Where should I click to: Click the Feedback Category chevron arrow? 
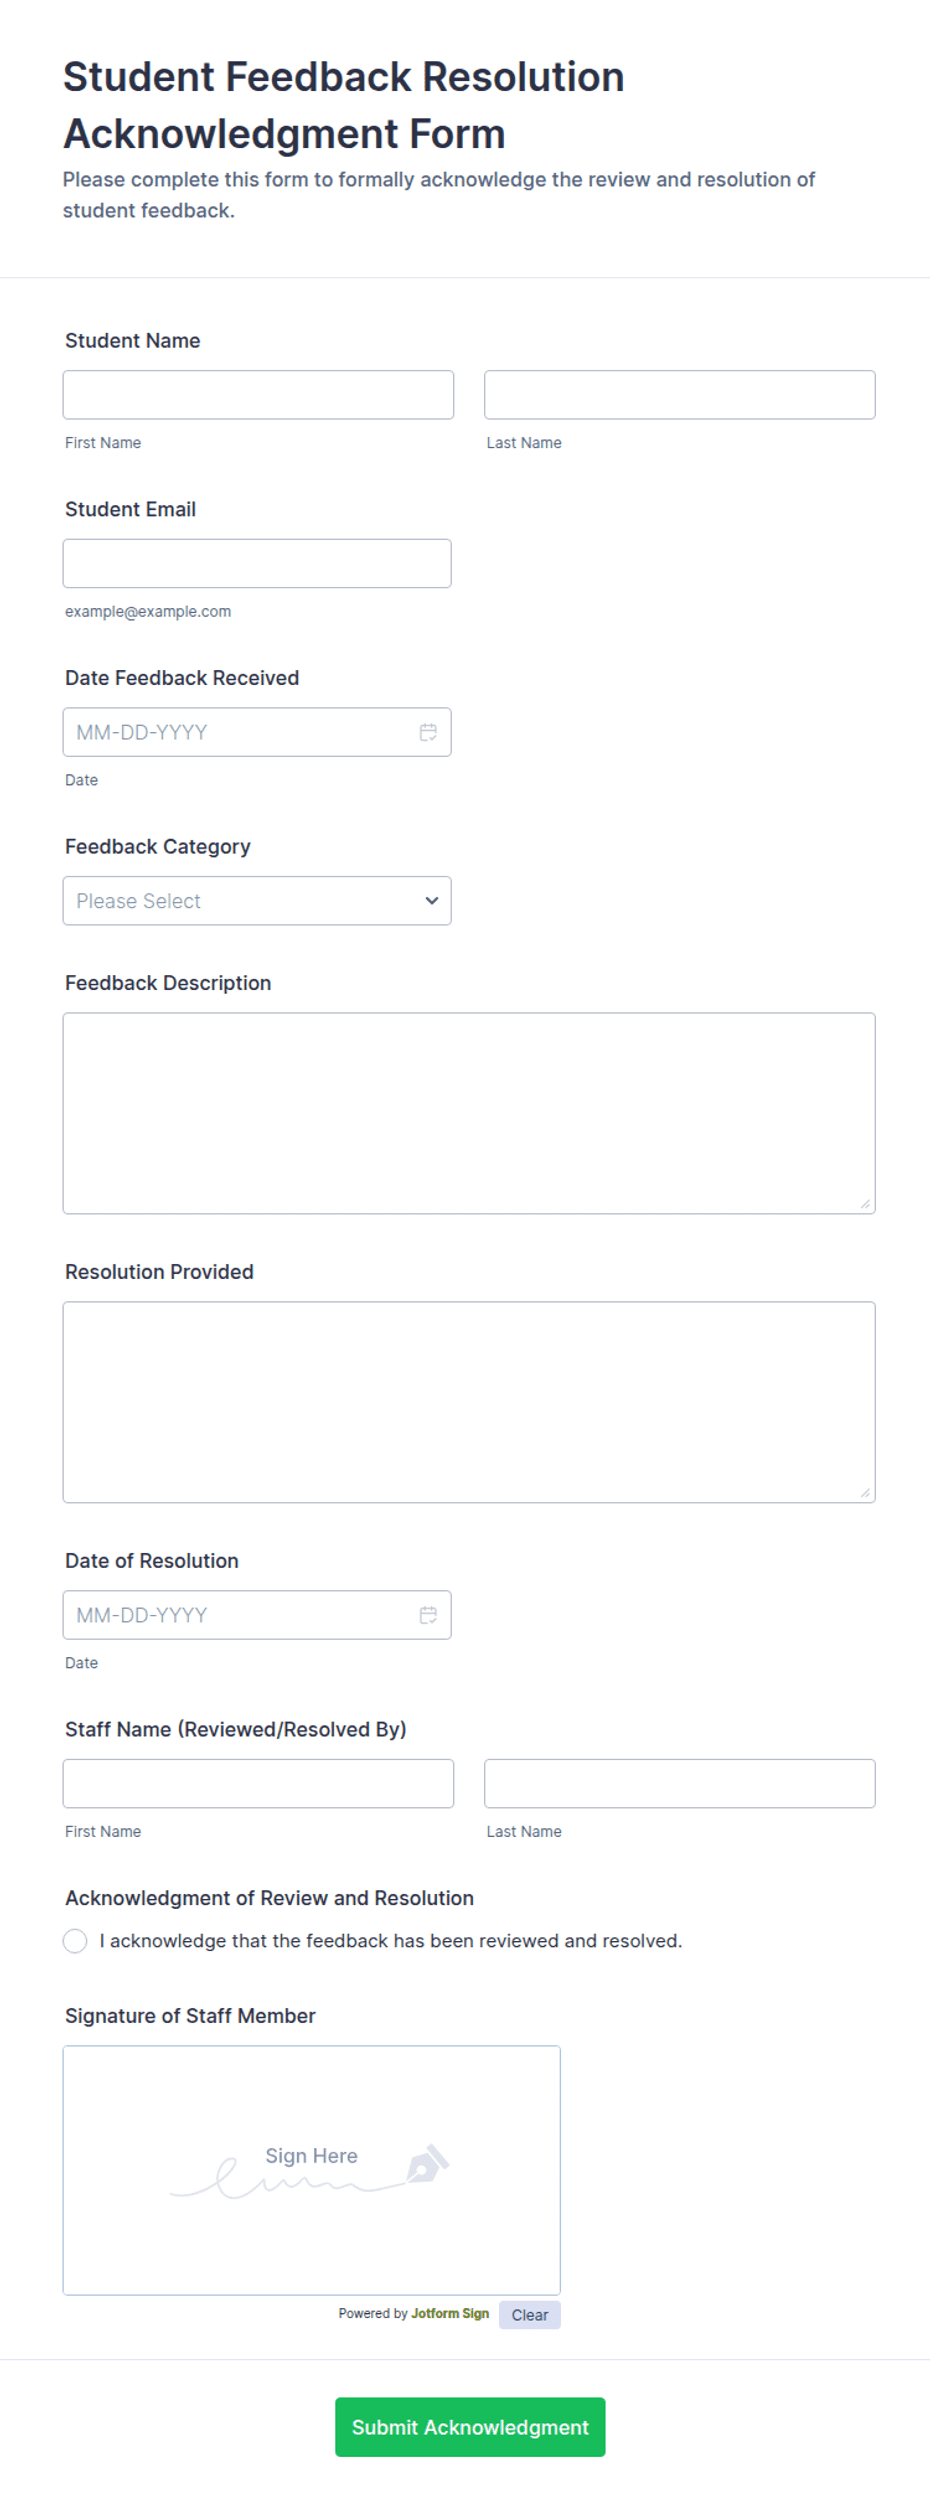click(x=432, y=901)
